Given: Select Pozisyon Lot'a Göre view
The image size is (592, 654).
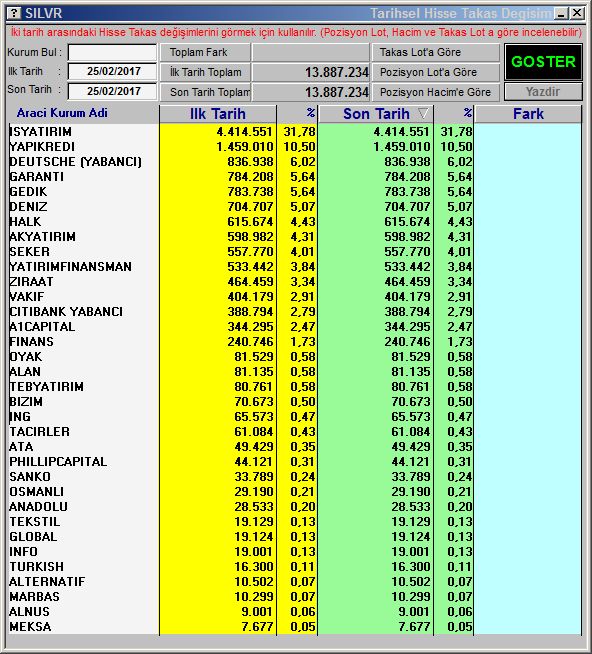Looking at the screenshot, I should (x=436, y=72).
